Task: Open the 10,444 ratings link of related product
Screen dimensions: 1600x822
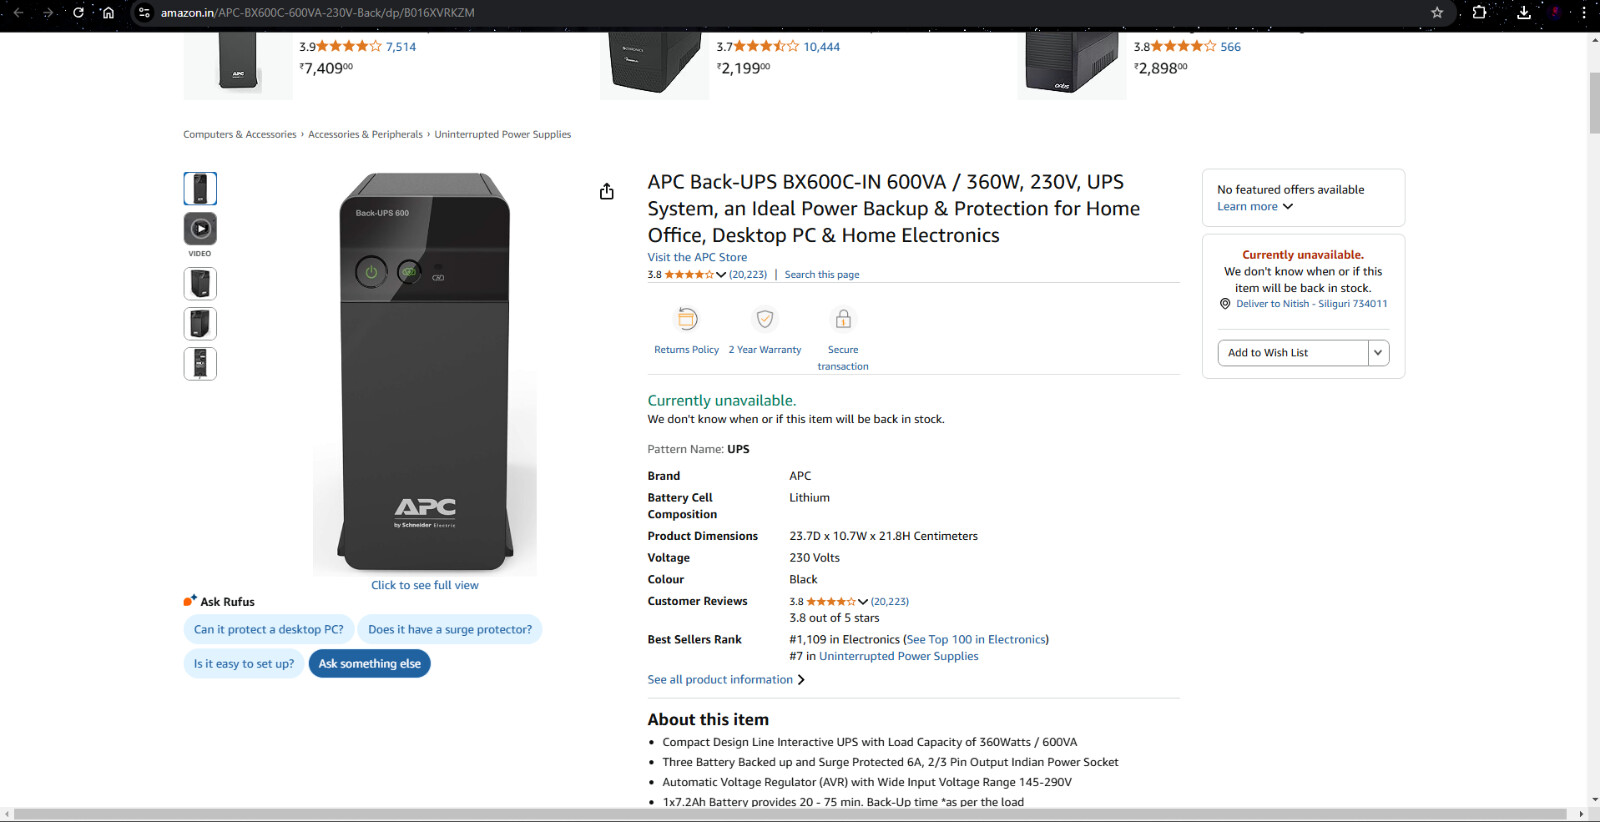Action: [x=822, y=47]
